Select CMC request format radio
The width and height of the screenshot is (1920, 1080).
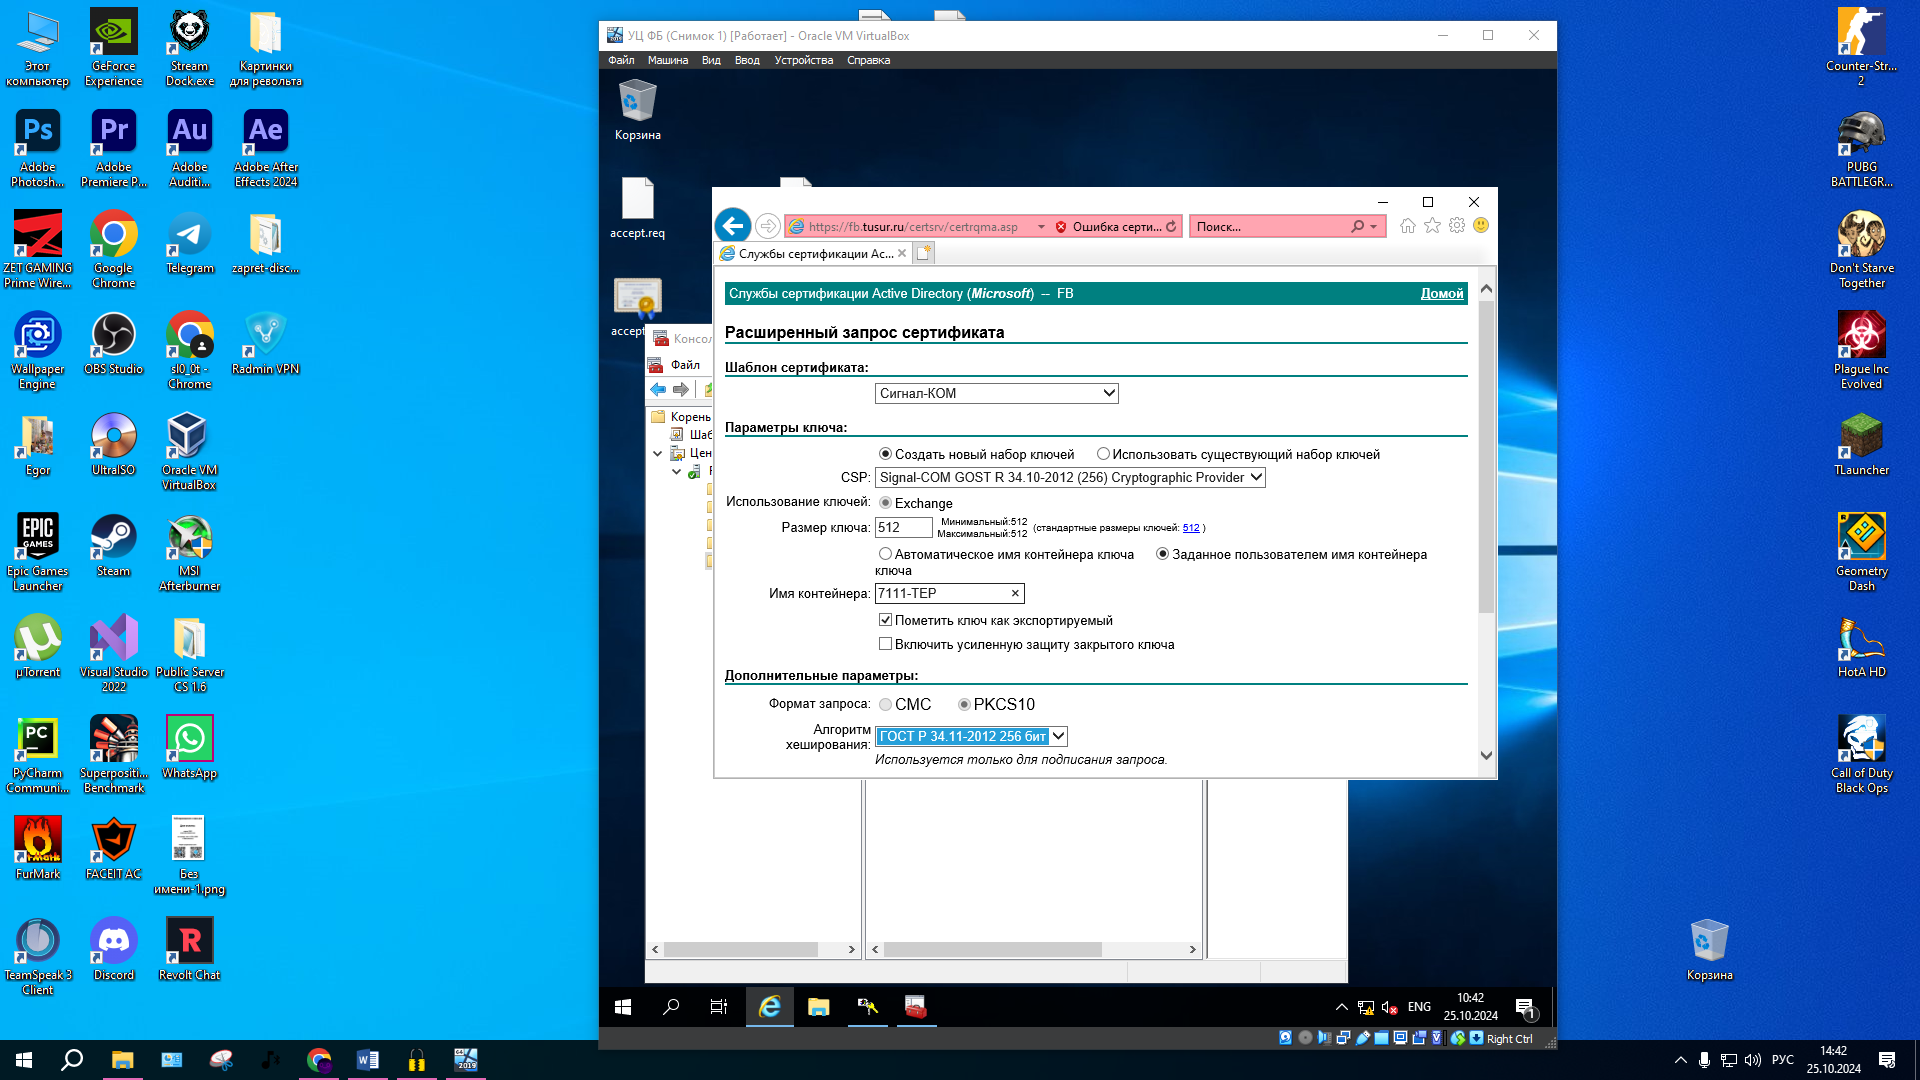click(885, 704)
